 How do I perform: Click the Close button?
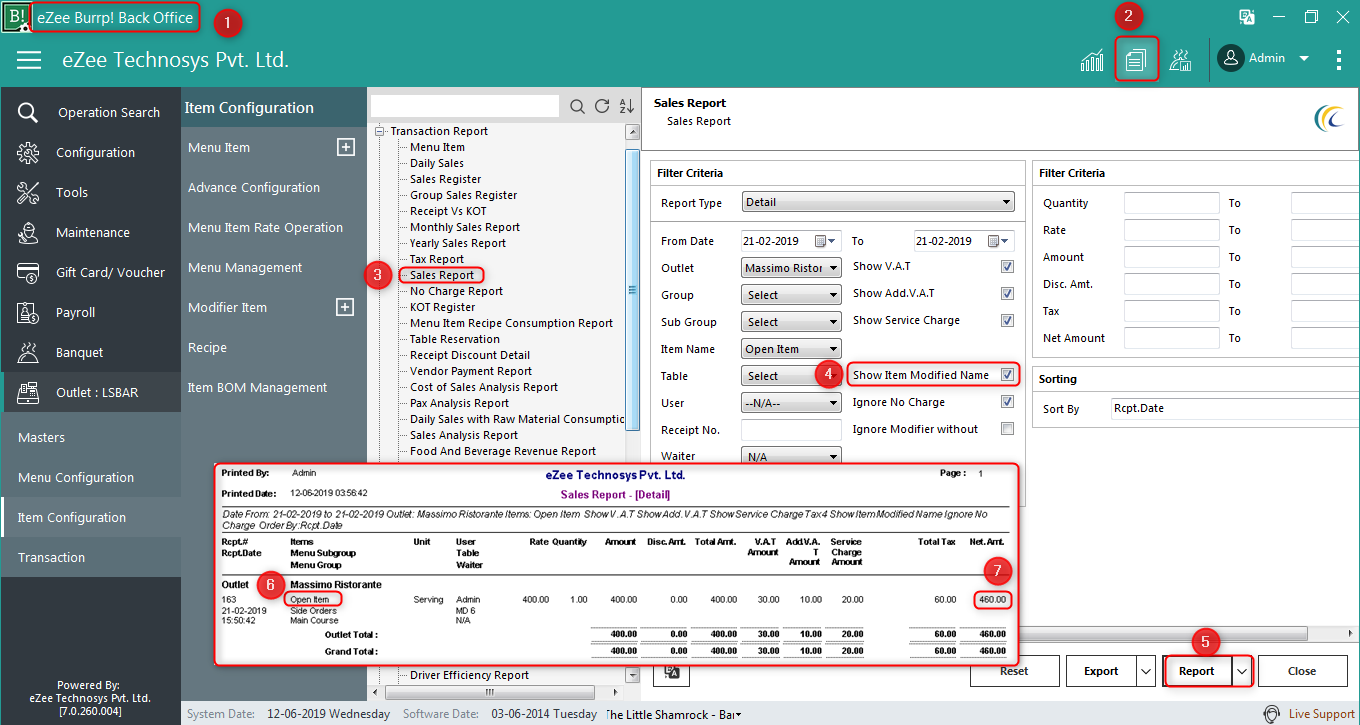click(x=1302, y=671)
